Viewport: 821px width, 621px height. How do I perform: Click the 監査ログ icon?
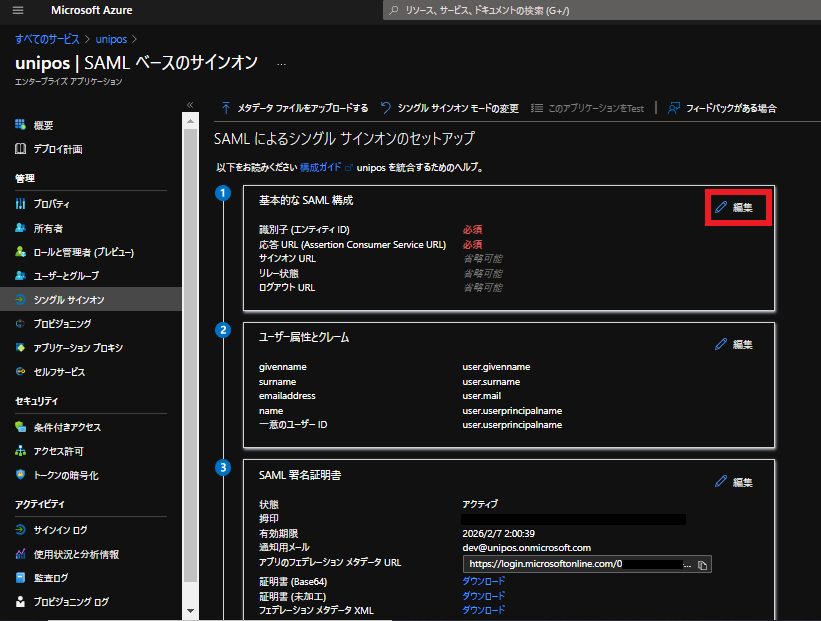20,578
